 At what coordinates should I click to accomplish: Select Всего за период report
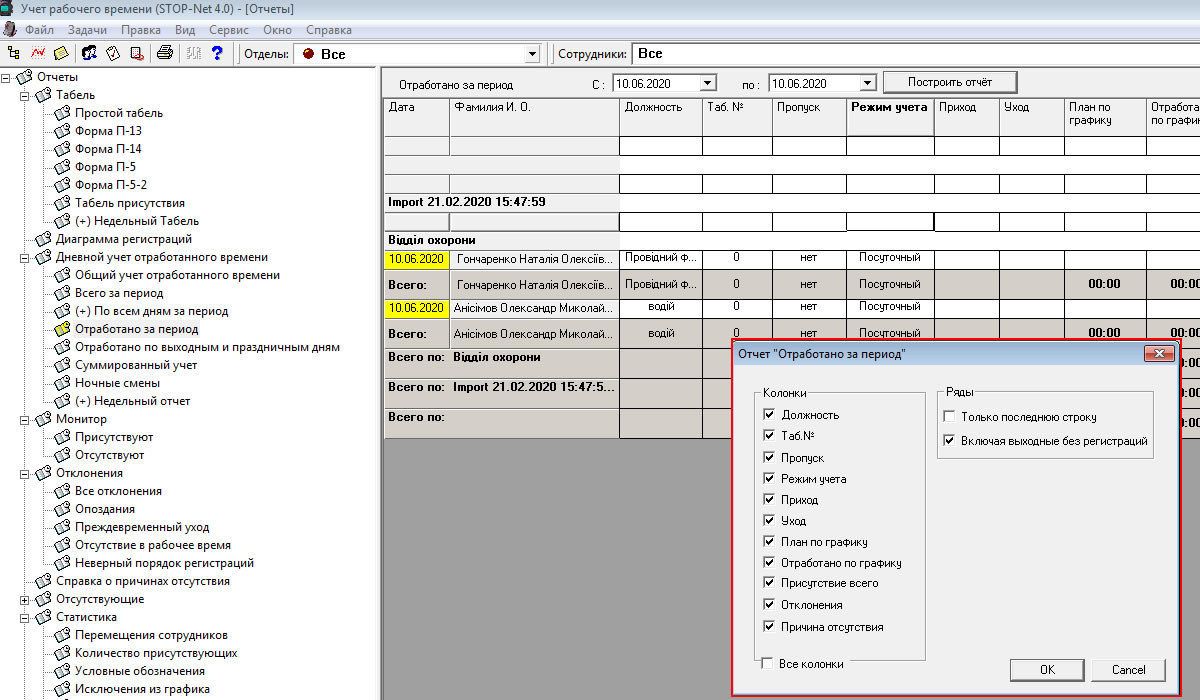tap(119, 293)
